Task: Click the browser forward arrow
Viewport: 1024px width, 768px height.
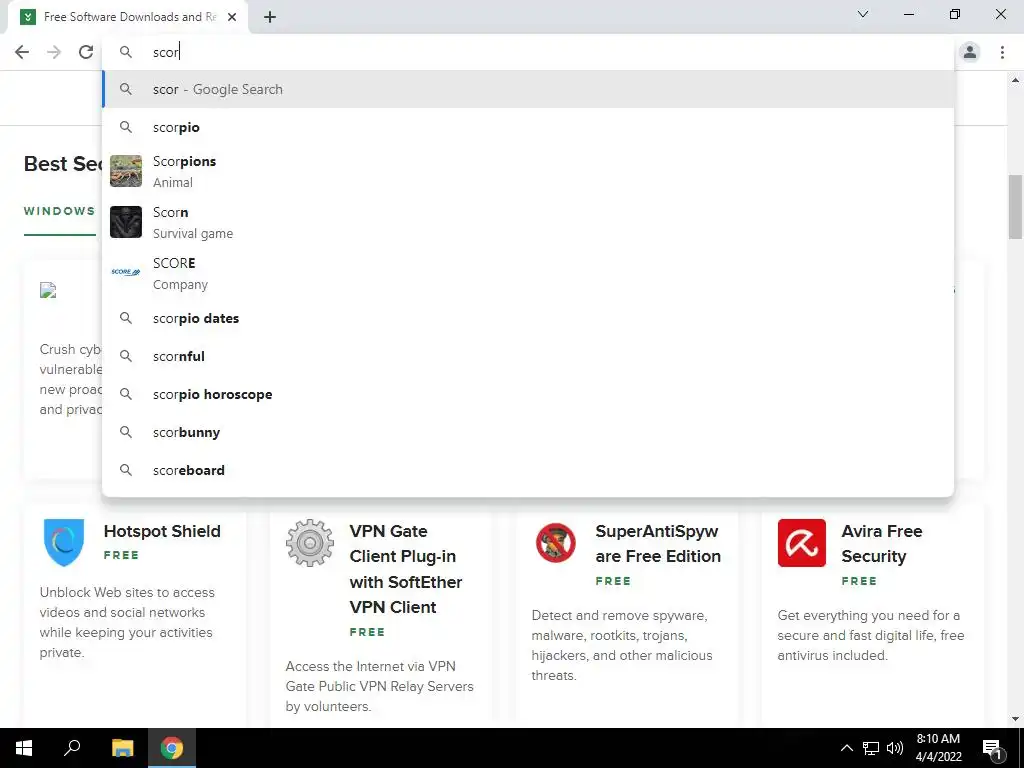Action: coord(54,52)
